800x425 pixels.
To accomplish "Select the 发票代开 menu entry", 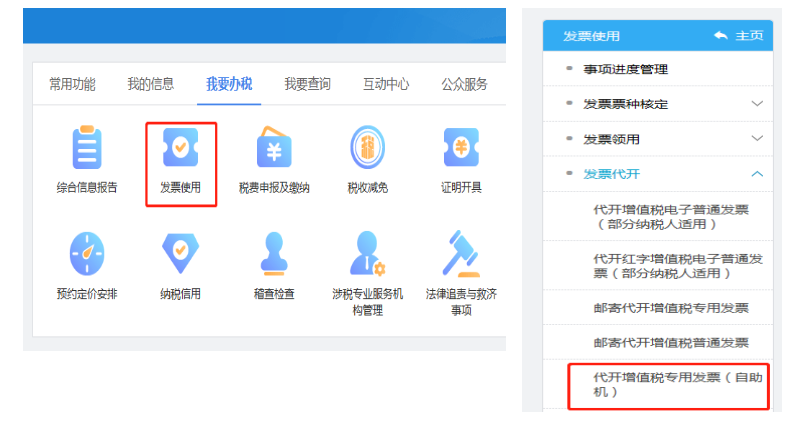I will (611, 174).
